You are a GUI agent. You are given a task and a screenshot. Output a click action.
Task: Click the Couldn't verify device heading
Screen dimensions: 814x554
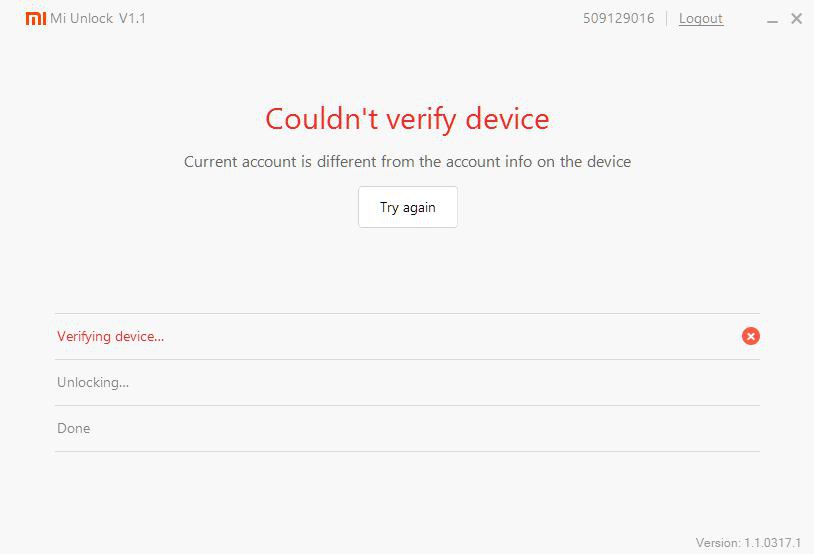[407, 119]
